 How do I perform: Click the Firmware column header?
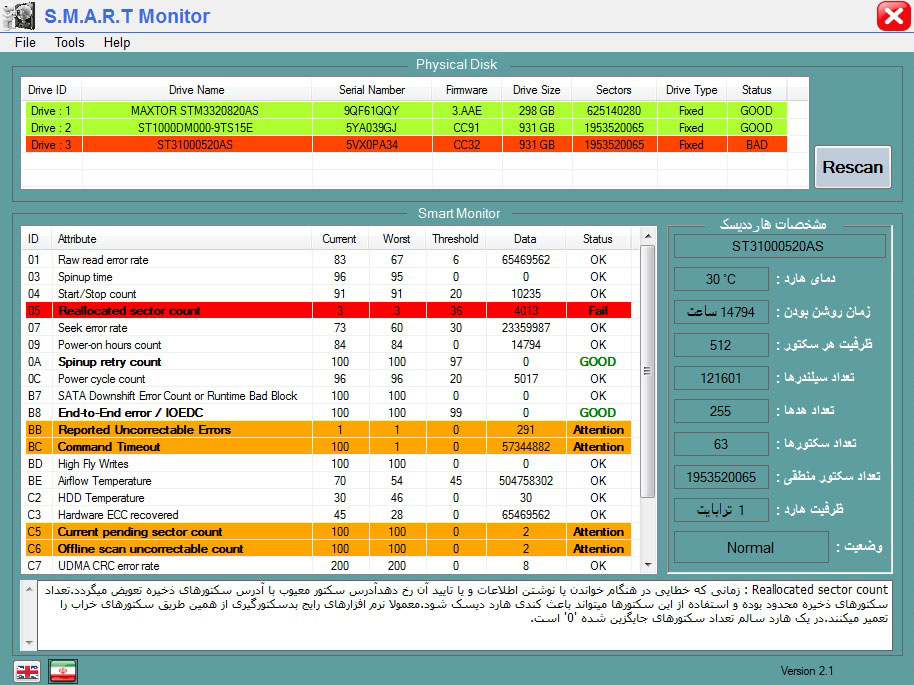tap(466, 90)
